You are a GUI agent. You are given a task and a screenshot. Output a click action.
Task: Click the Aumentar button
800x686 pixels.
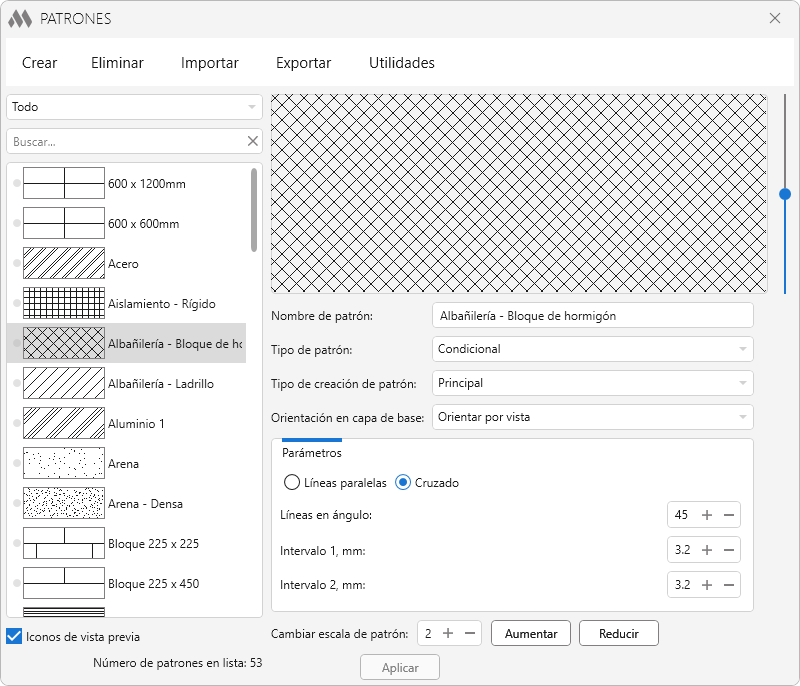[x=531, y=633]
